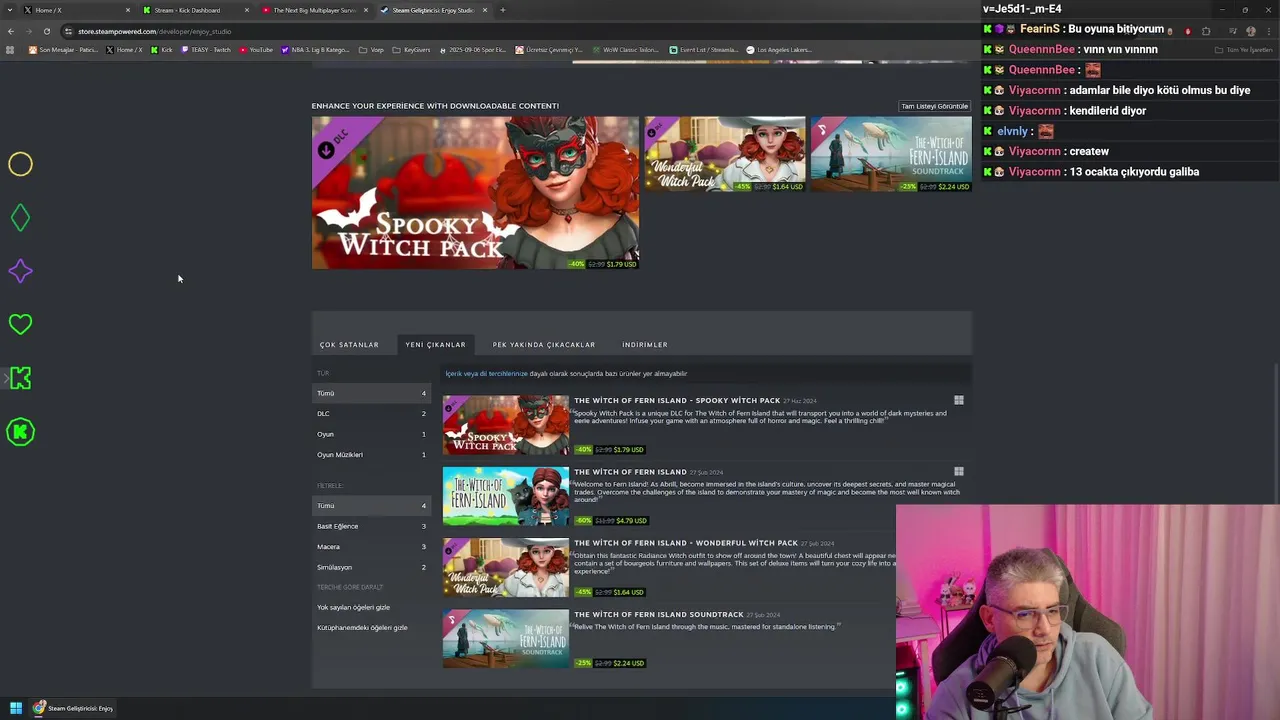The width and height of the screenshot is (1280, 720).
Task: Open the large Spooky Witch Pack DLC banner
Action: click(475, 193)
